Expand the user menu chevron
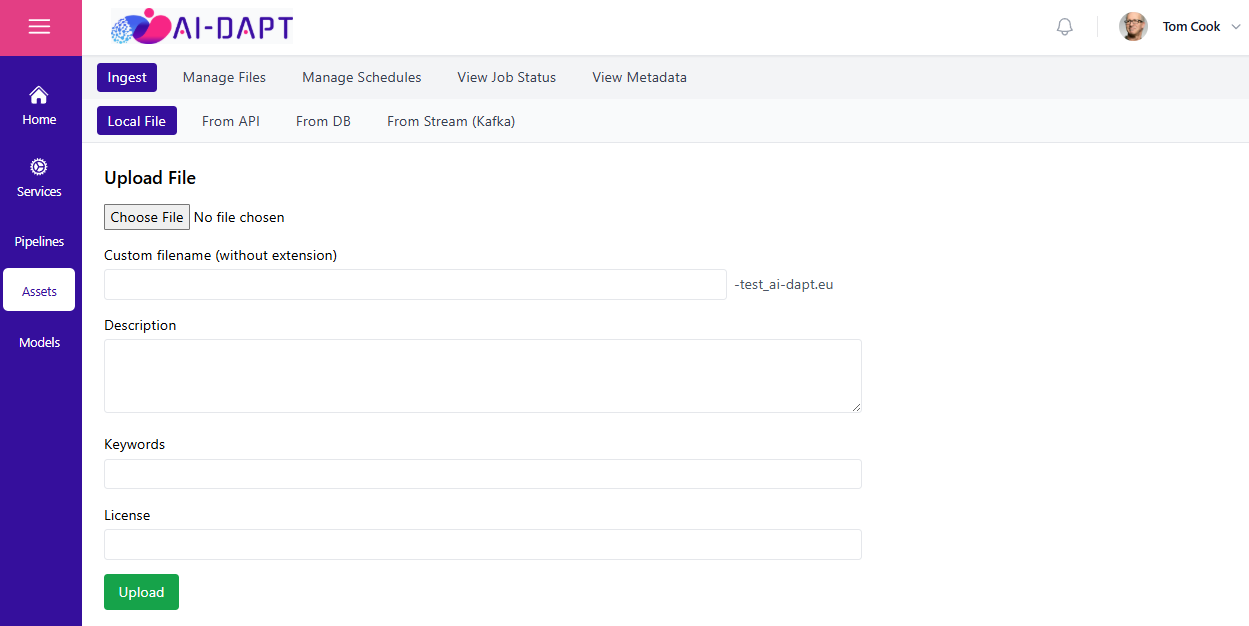This screenshot has width=1249, height=626. [1236, 27]
